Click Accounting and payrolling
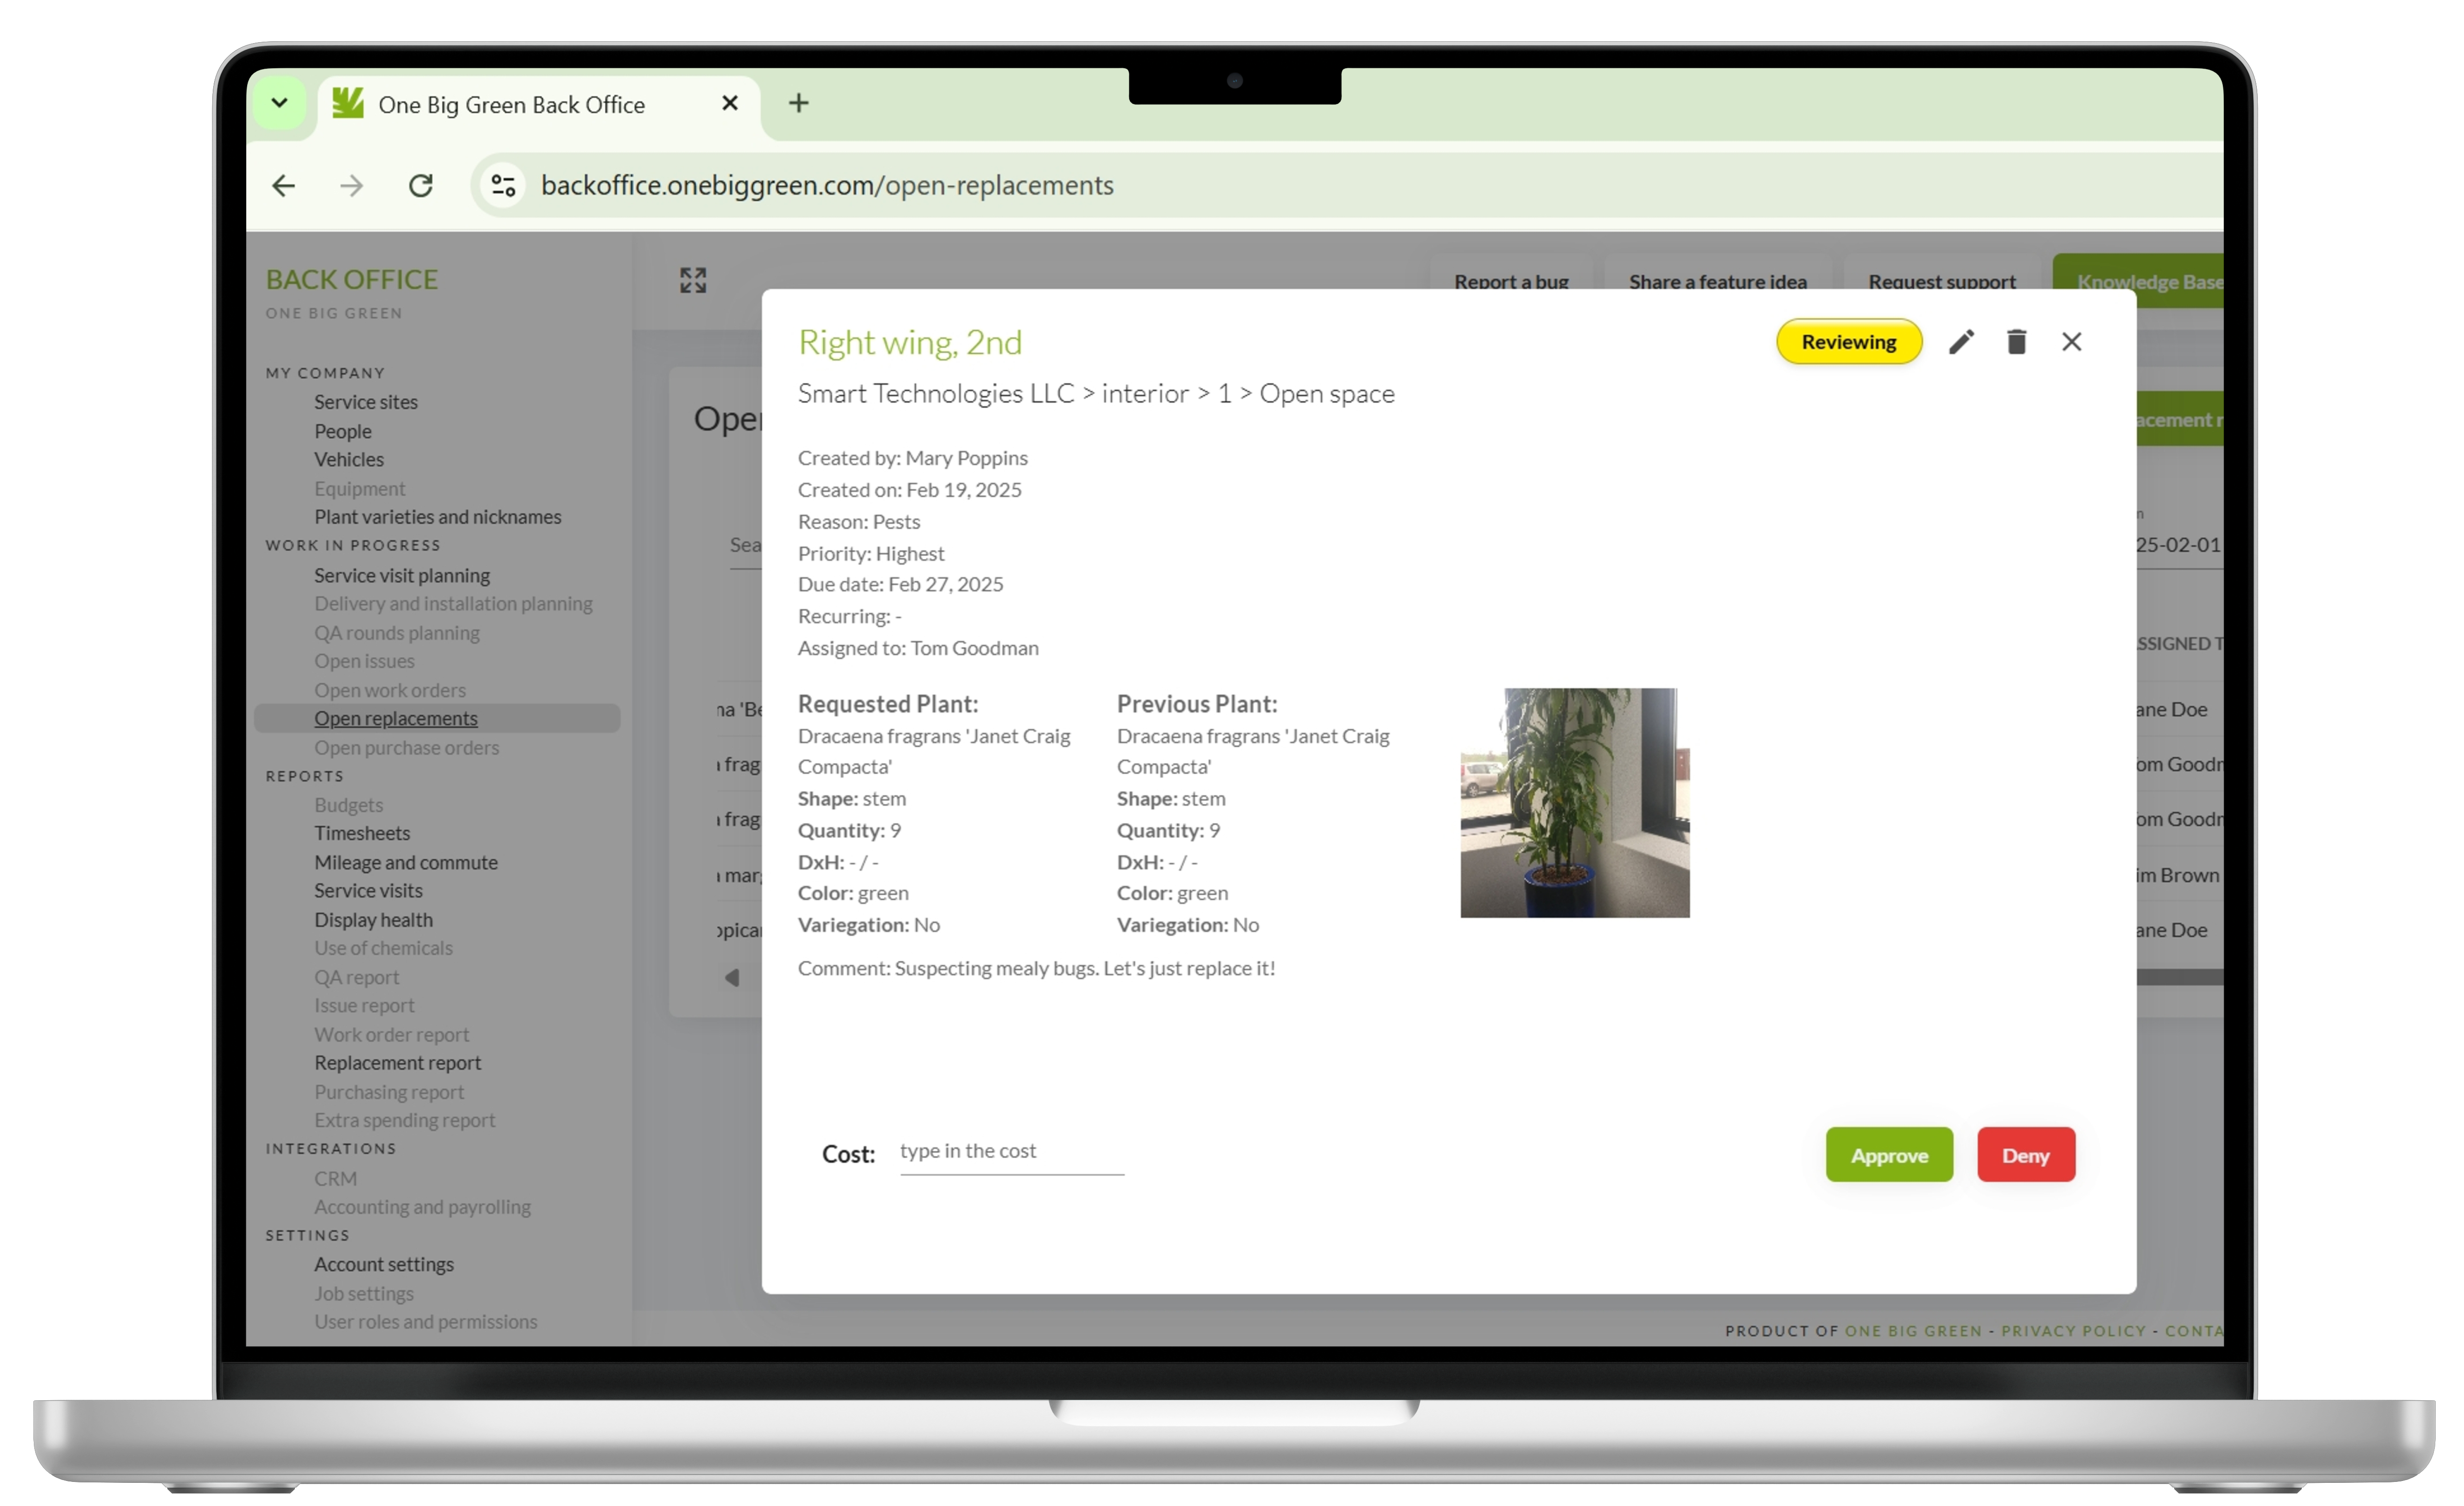This screenshot has width=2464, height=1506. pyautogui.click(x=422, y=1208)
